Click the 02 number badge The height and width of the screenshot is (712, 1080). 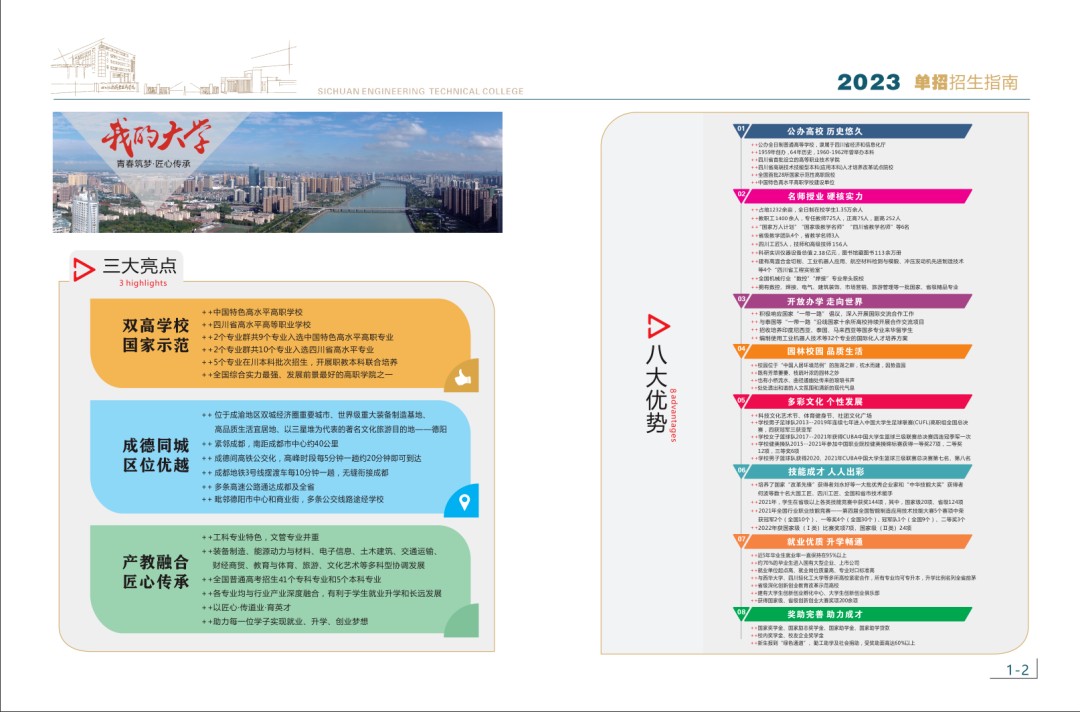coord(741,194)
